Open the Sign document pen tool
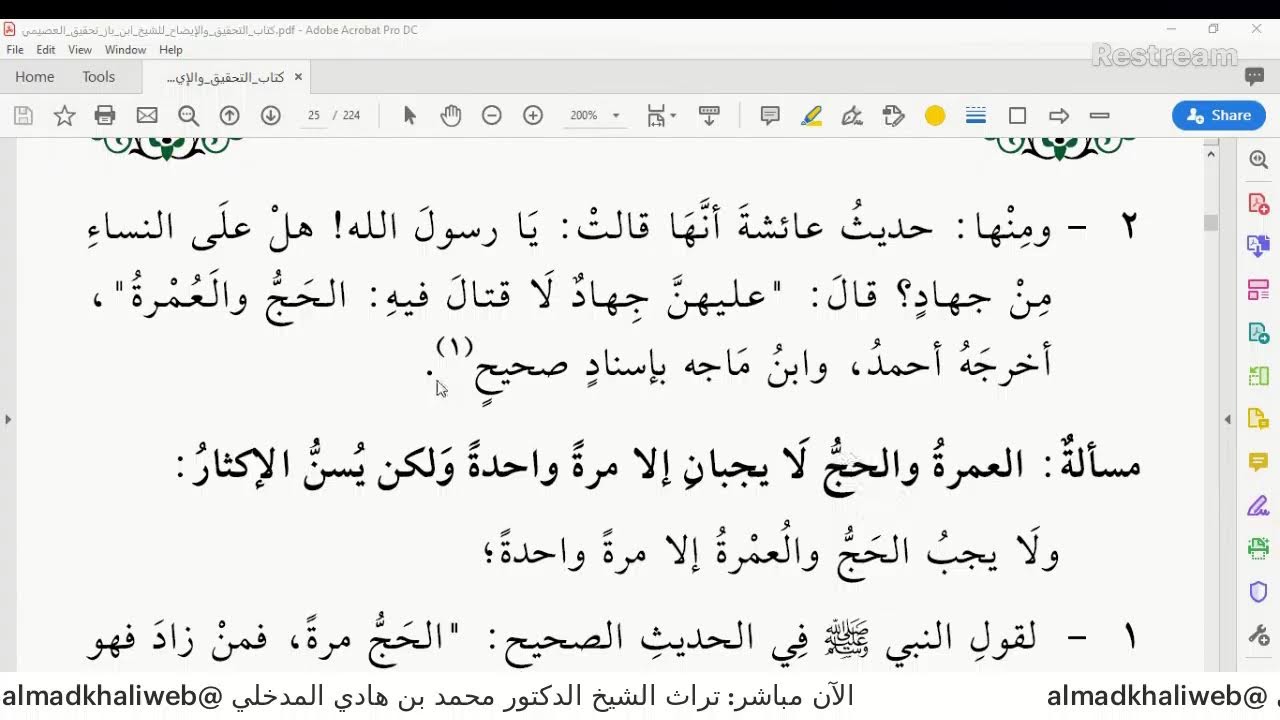Image resolution: width=1280 pixels, height=720 pixels. tap(852, 116)
